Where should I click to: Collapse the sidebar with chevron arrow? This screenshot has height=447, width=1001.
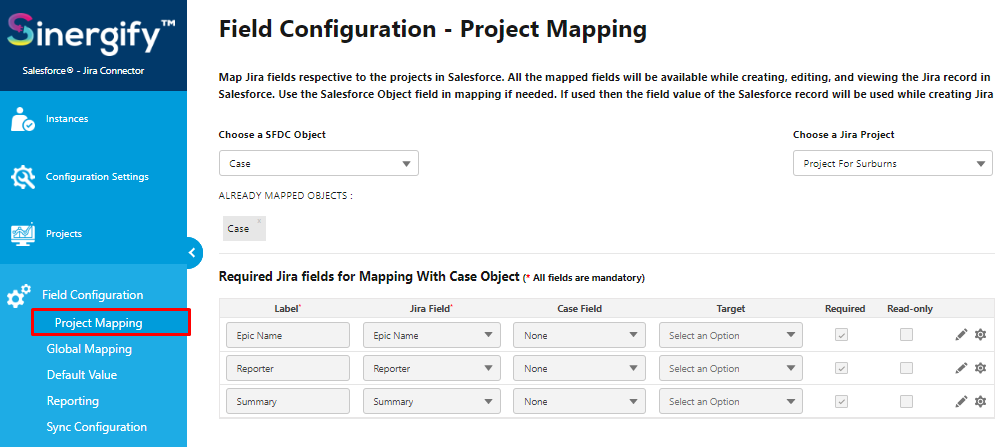click(x=192, y=253)
